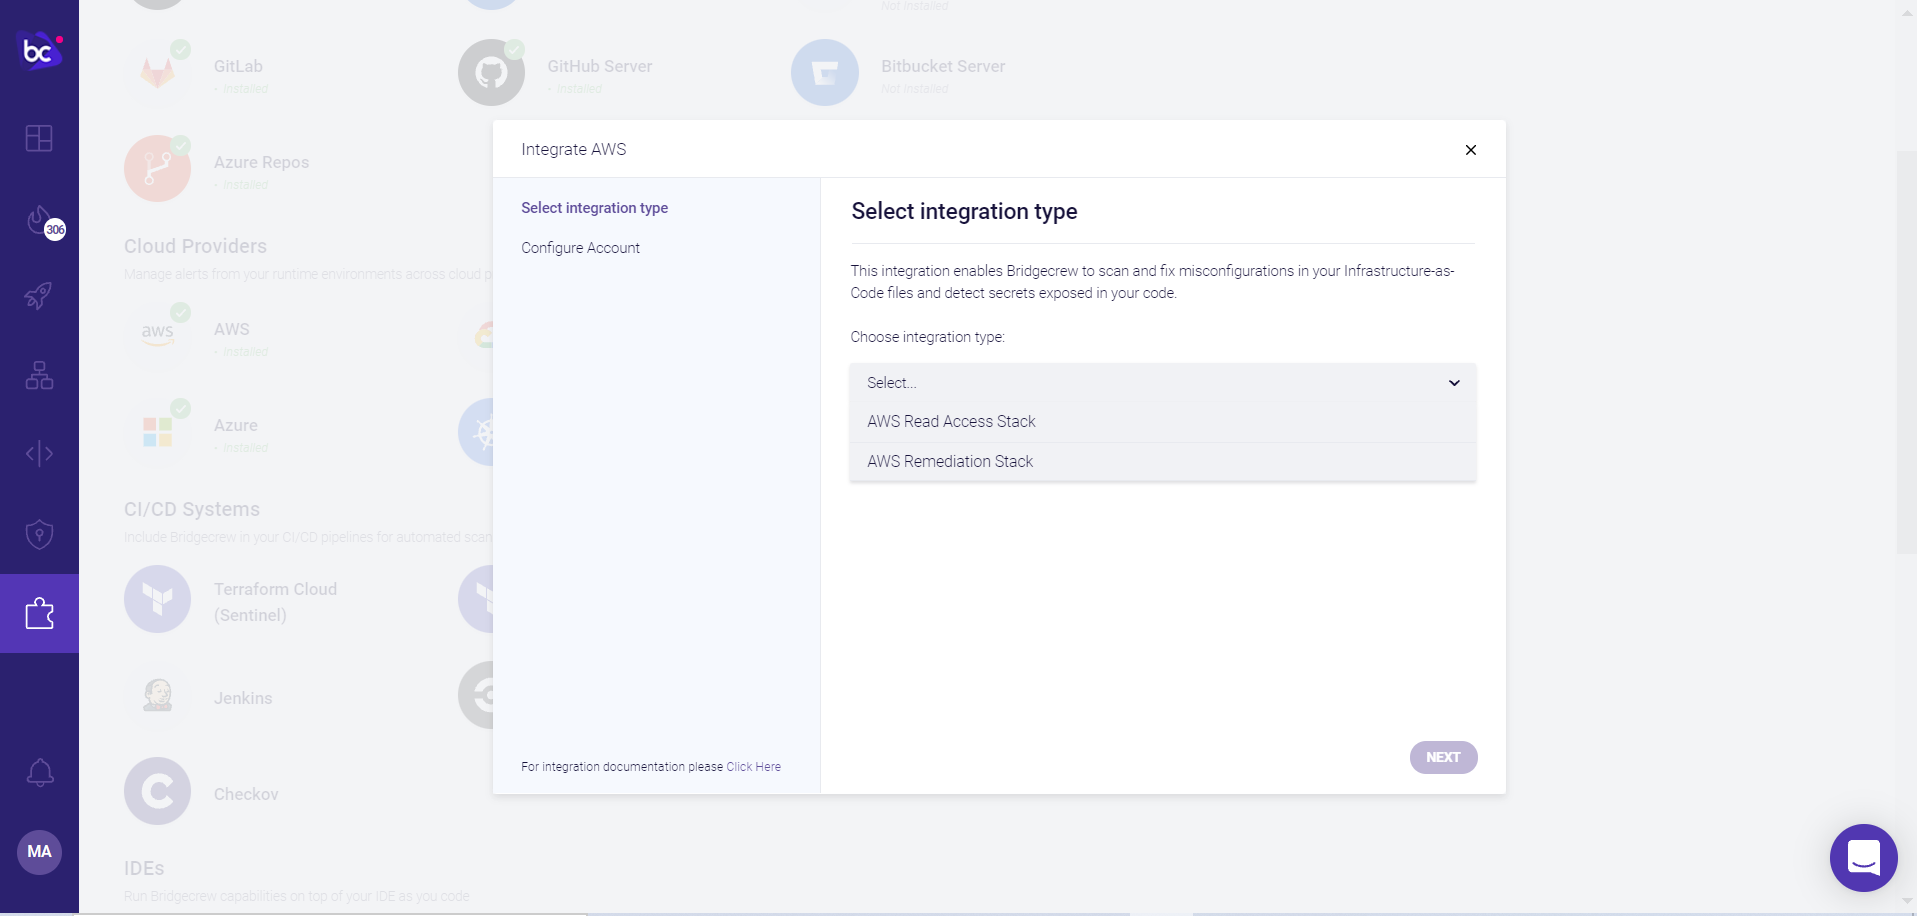Screen dimensions: 1917x916
Task: Click the NEXT button
Action: pyautogui.click(x=1443, y=757)
